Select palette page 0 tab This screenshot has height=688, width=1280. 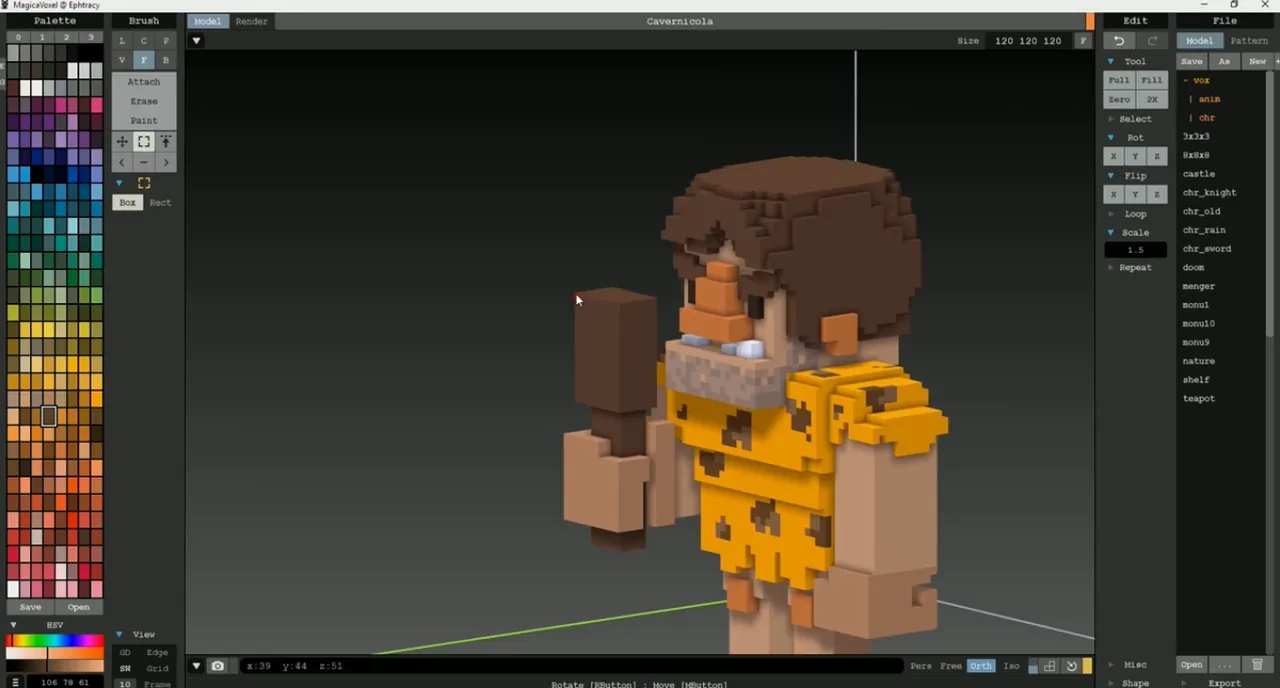point(18,37)
